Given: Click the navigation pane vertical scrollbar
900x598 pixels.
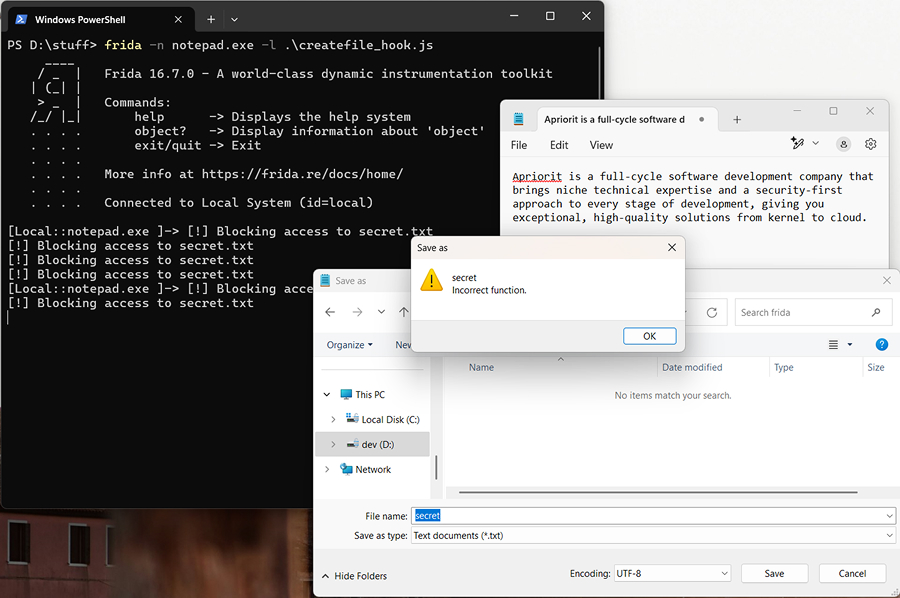Looking at the screenshot, I should (x=436, y=467).
